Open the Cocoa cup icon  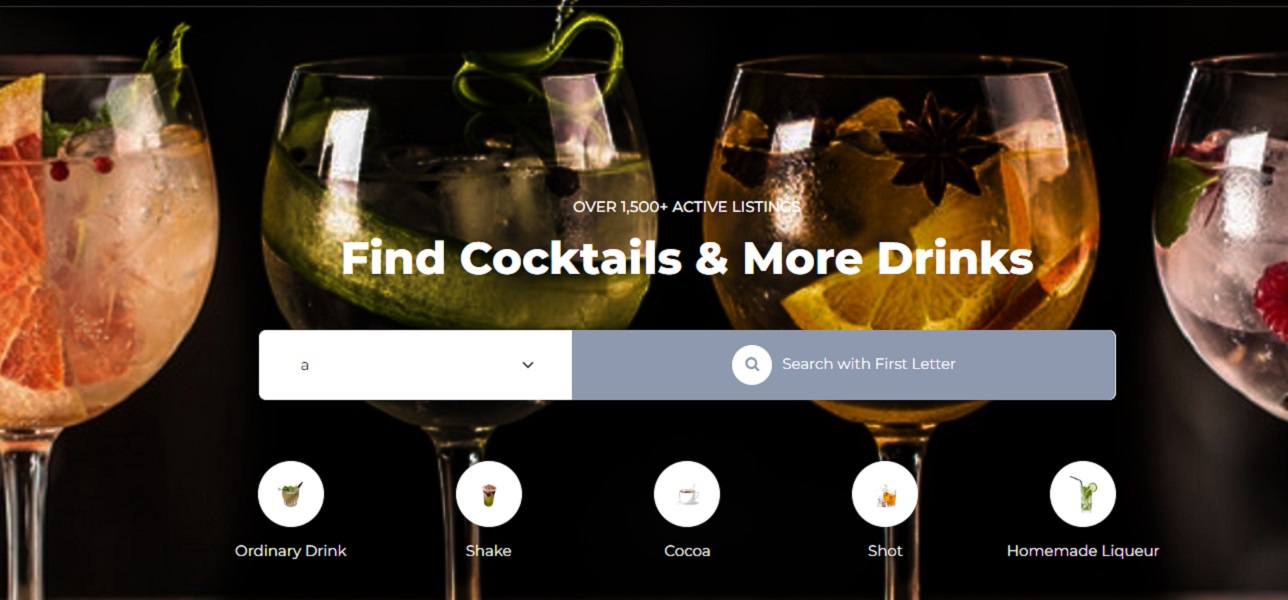(686, 494)
